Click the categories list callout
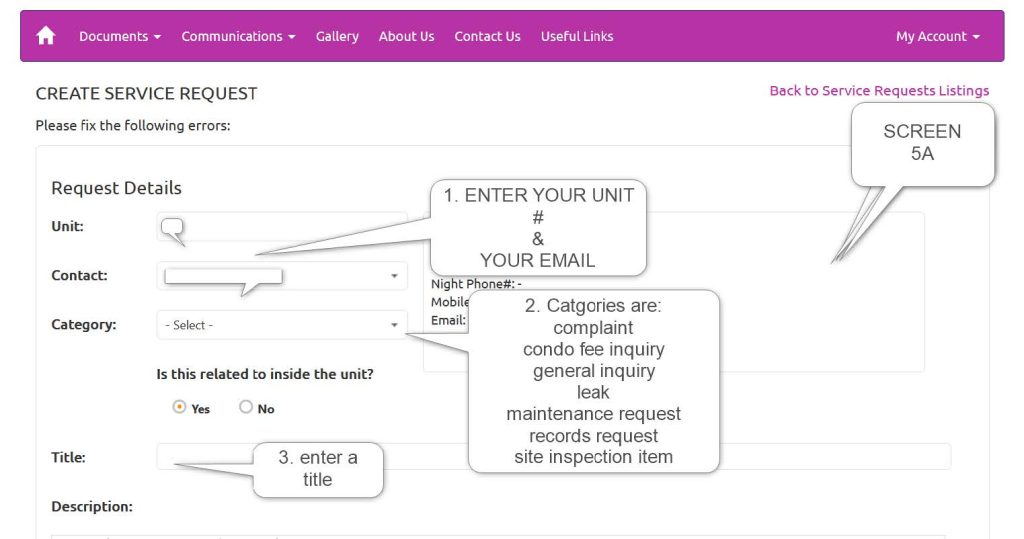1024x539 pixels. (593, 381)
